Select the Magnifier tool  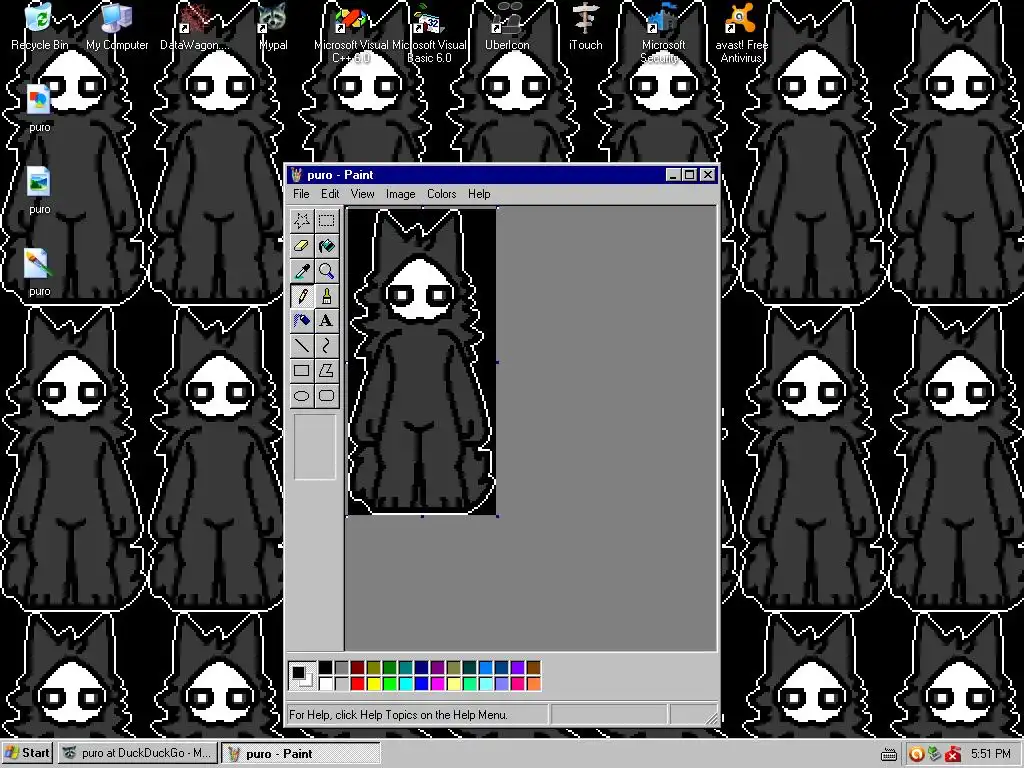tap(327, 270)
